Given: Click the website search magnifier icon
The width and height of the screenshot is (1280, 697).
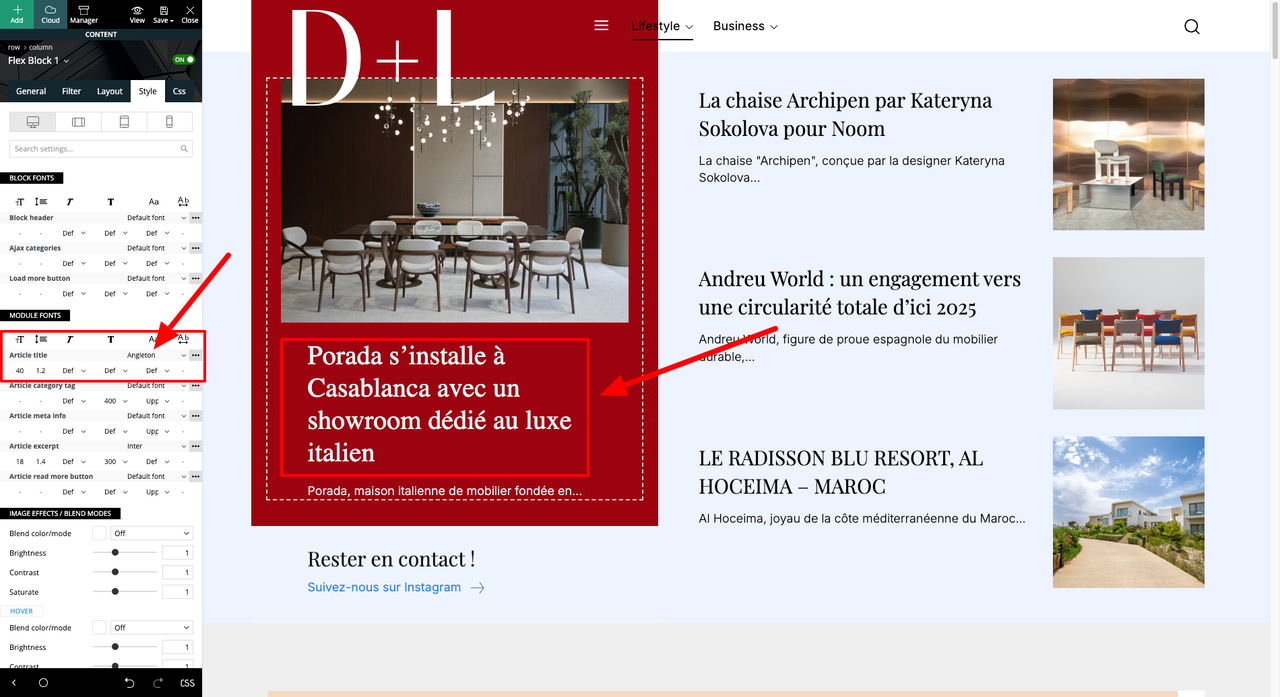Looking at the screenshot, I should (x=1192, y=27).
